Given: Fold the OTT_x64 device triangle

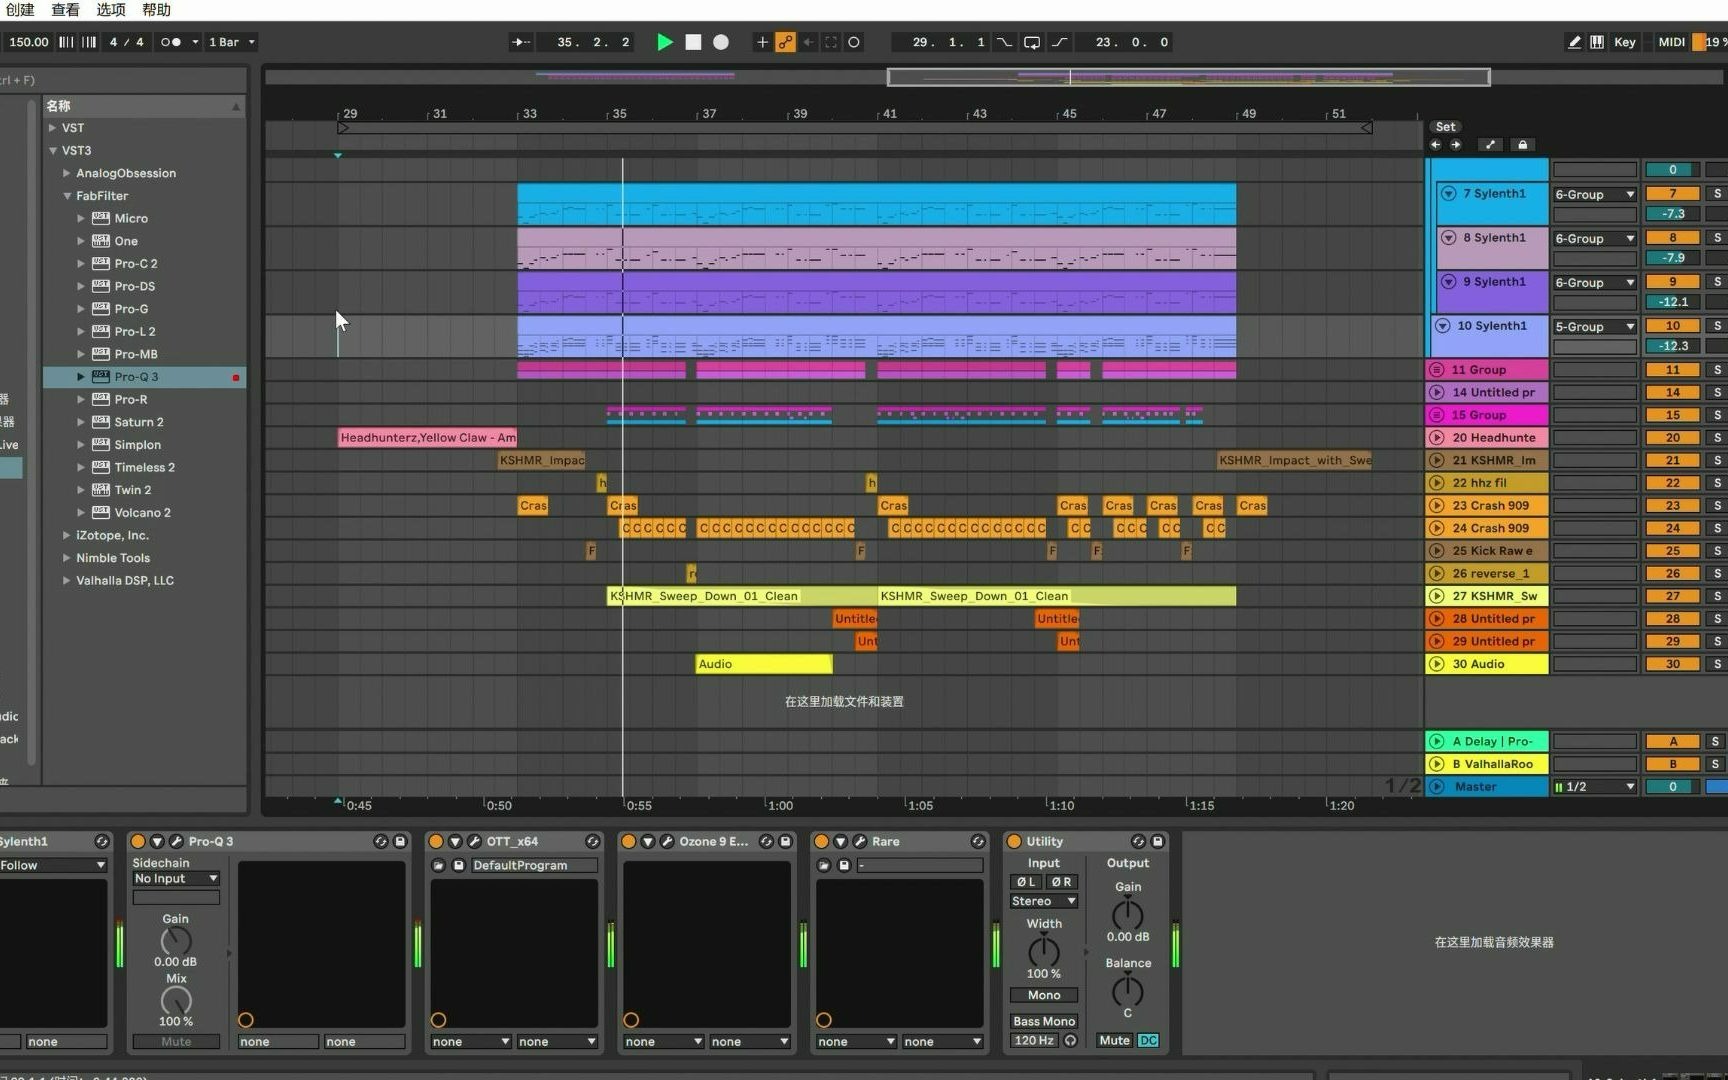Looking at the screenshot, I should (455, 841).
